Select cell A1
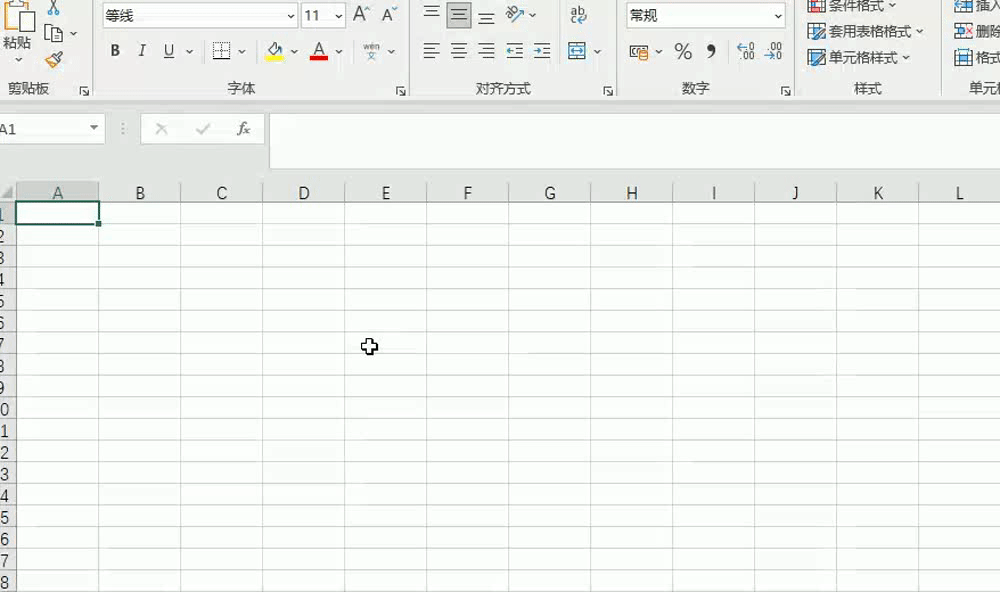The width and height of the screenshot is (1000, 592). [57, 213]
